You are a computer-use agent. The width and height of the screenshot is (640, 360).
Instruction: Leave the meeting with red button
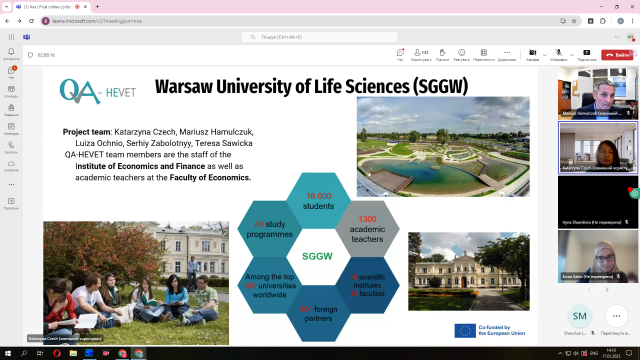point(617,55)
